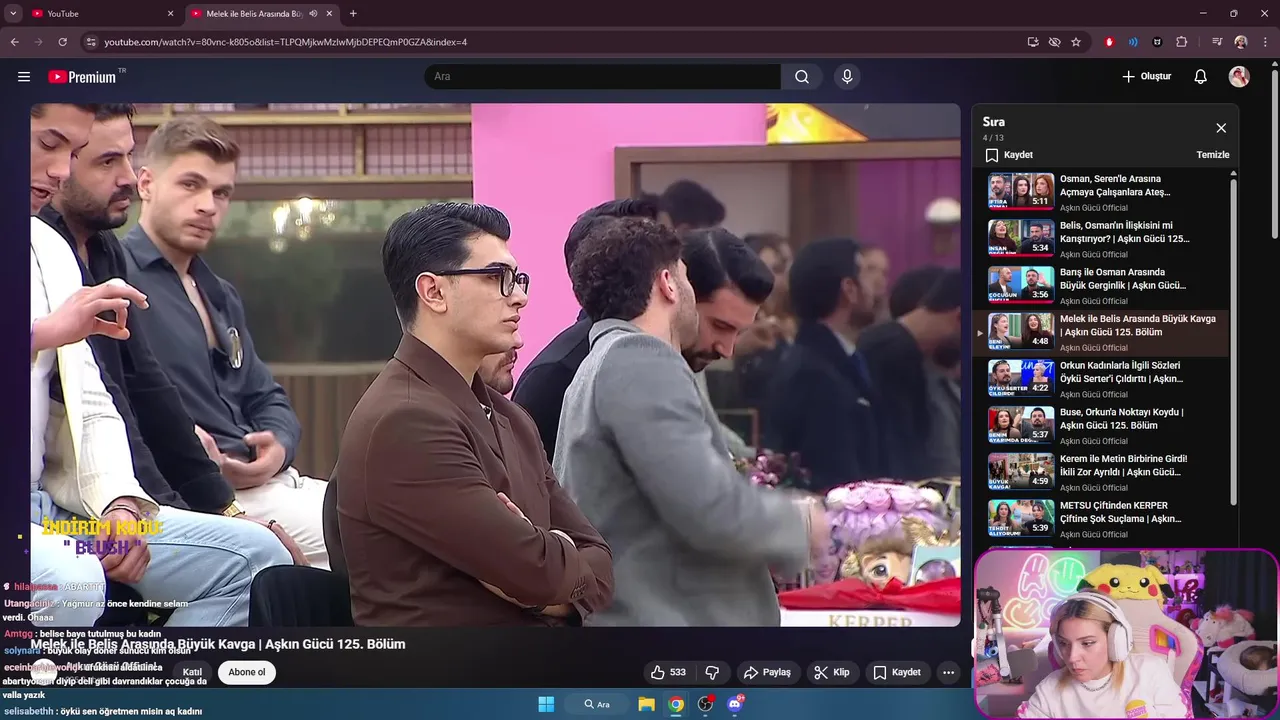Open File Explorer from taskbar

point(646,704)
